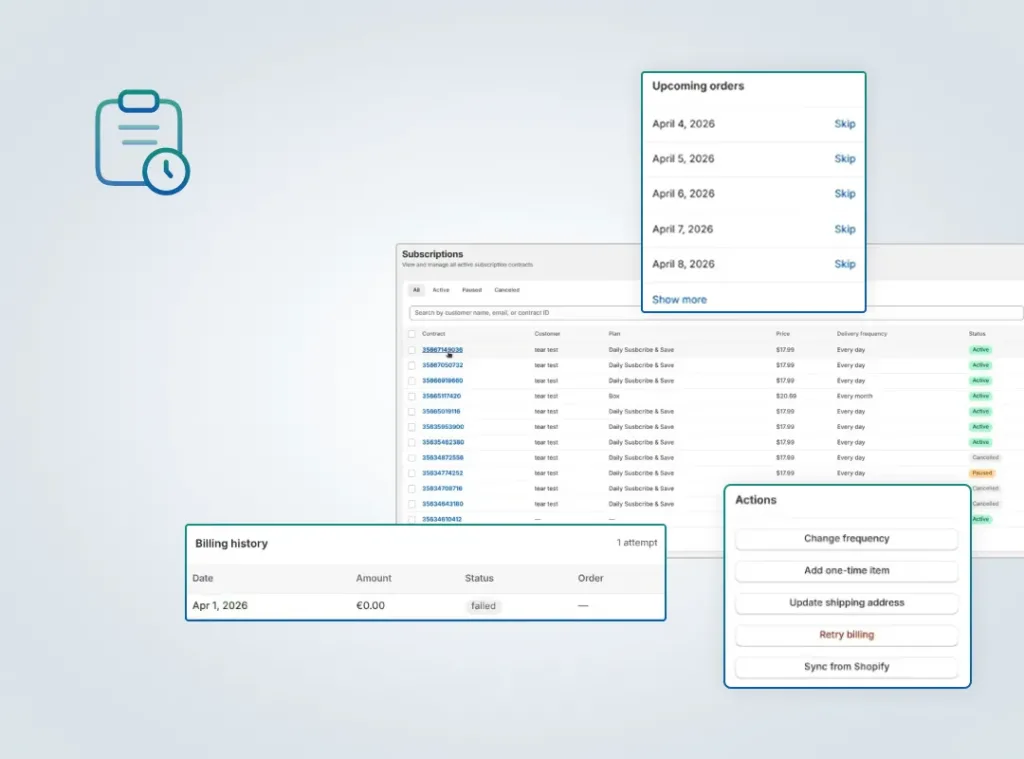Click the Subscriptions page title
The image size is (1024, 759).
[x=432, y=254]
